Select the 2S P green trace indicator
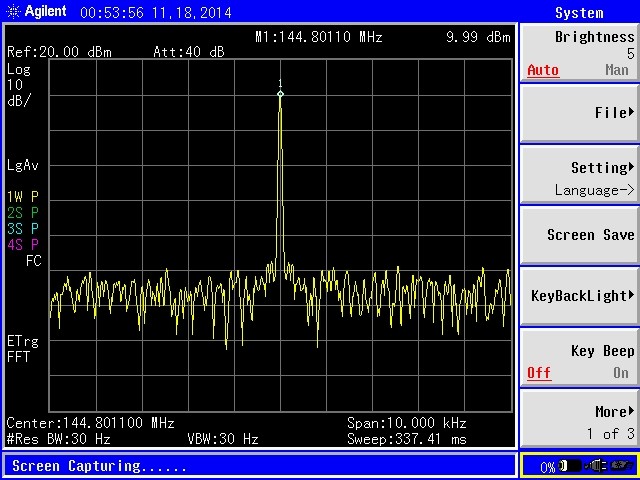This screenshot has width=640, height=480. pos(23,212)
